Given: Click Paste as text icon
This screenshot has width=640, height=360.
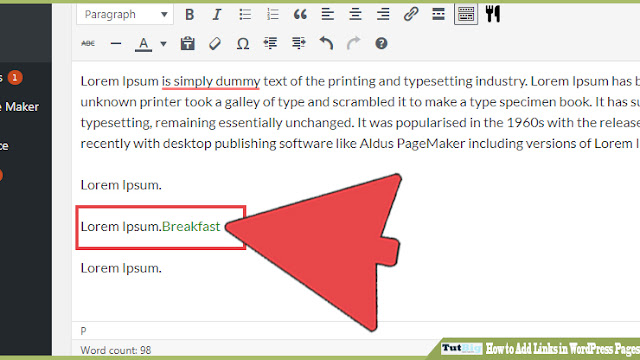Looking at the screenshot, I should click(x=187, y=43).
